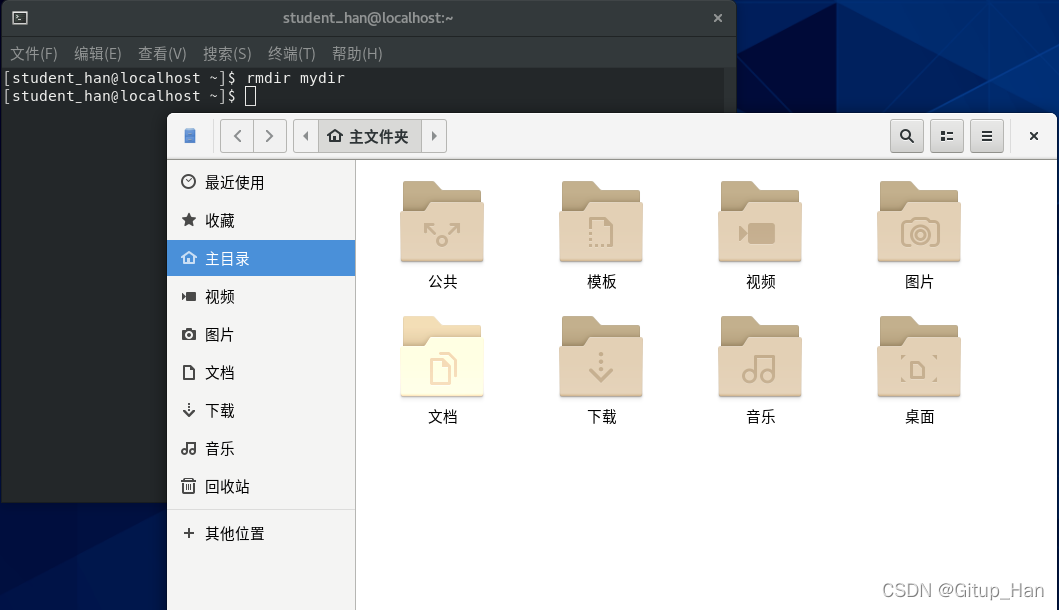Select 文档 in the sidebar
Image resolution: width=1059 pixels, height=610 pixels.
(x=261, y=372)
